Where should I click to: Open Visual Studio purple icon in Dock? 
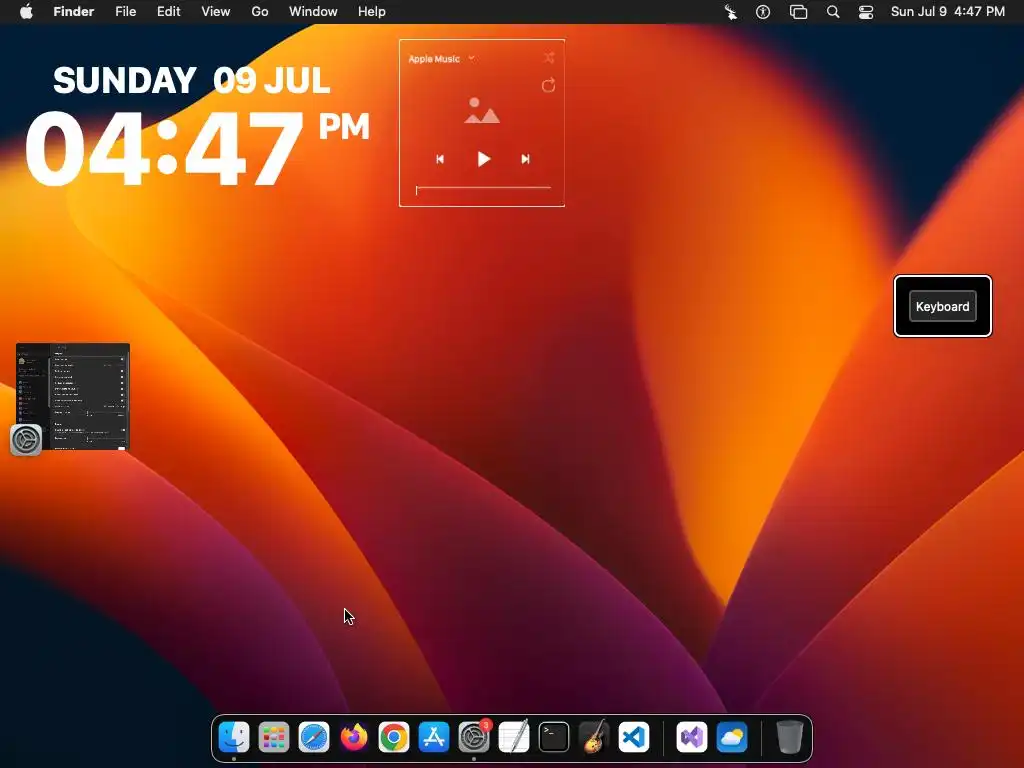(692, 737)
